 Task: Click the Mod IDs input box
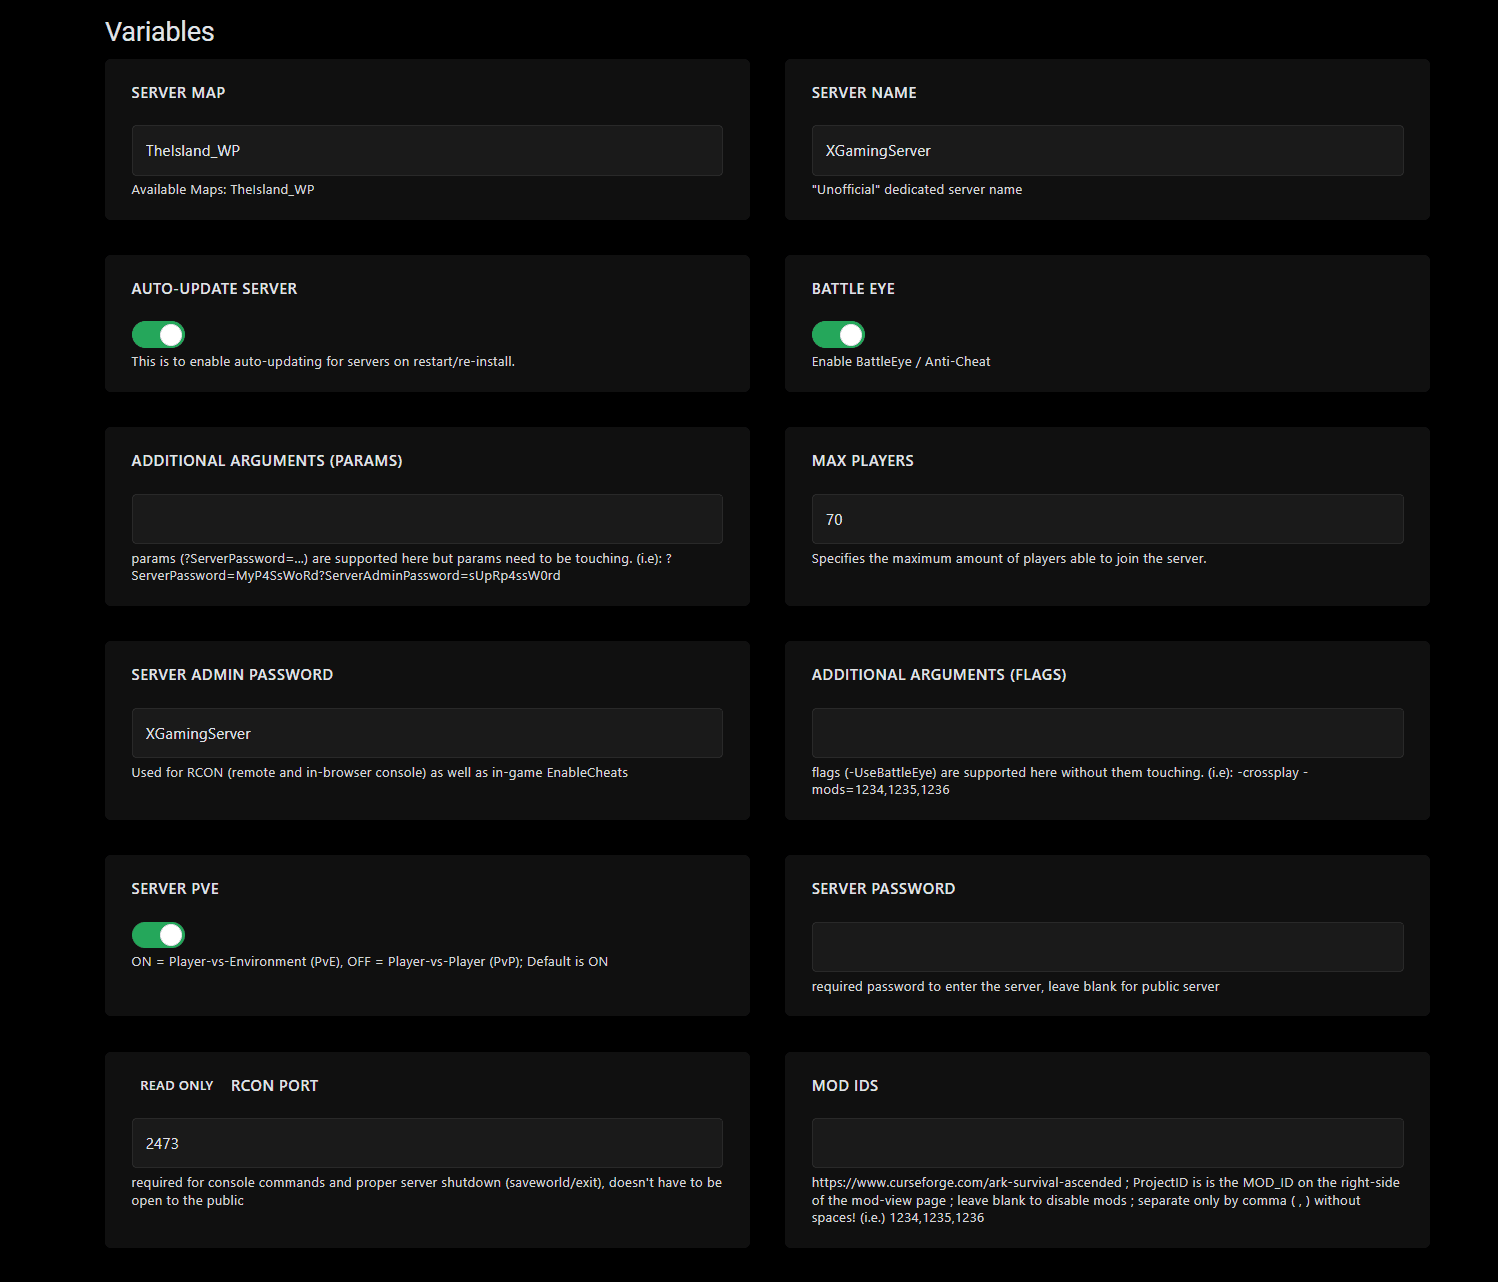[1107, 1143]
